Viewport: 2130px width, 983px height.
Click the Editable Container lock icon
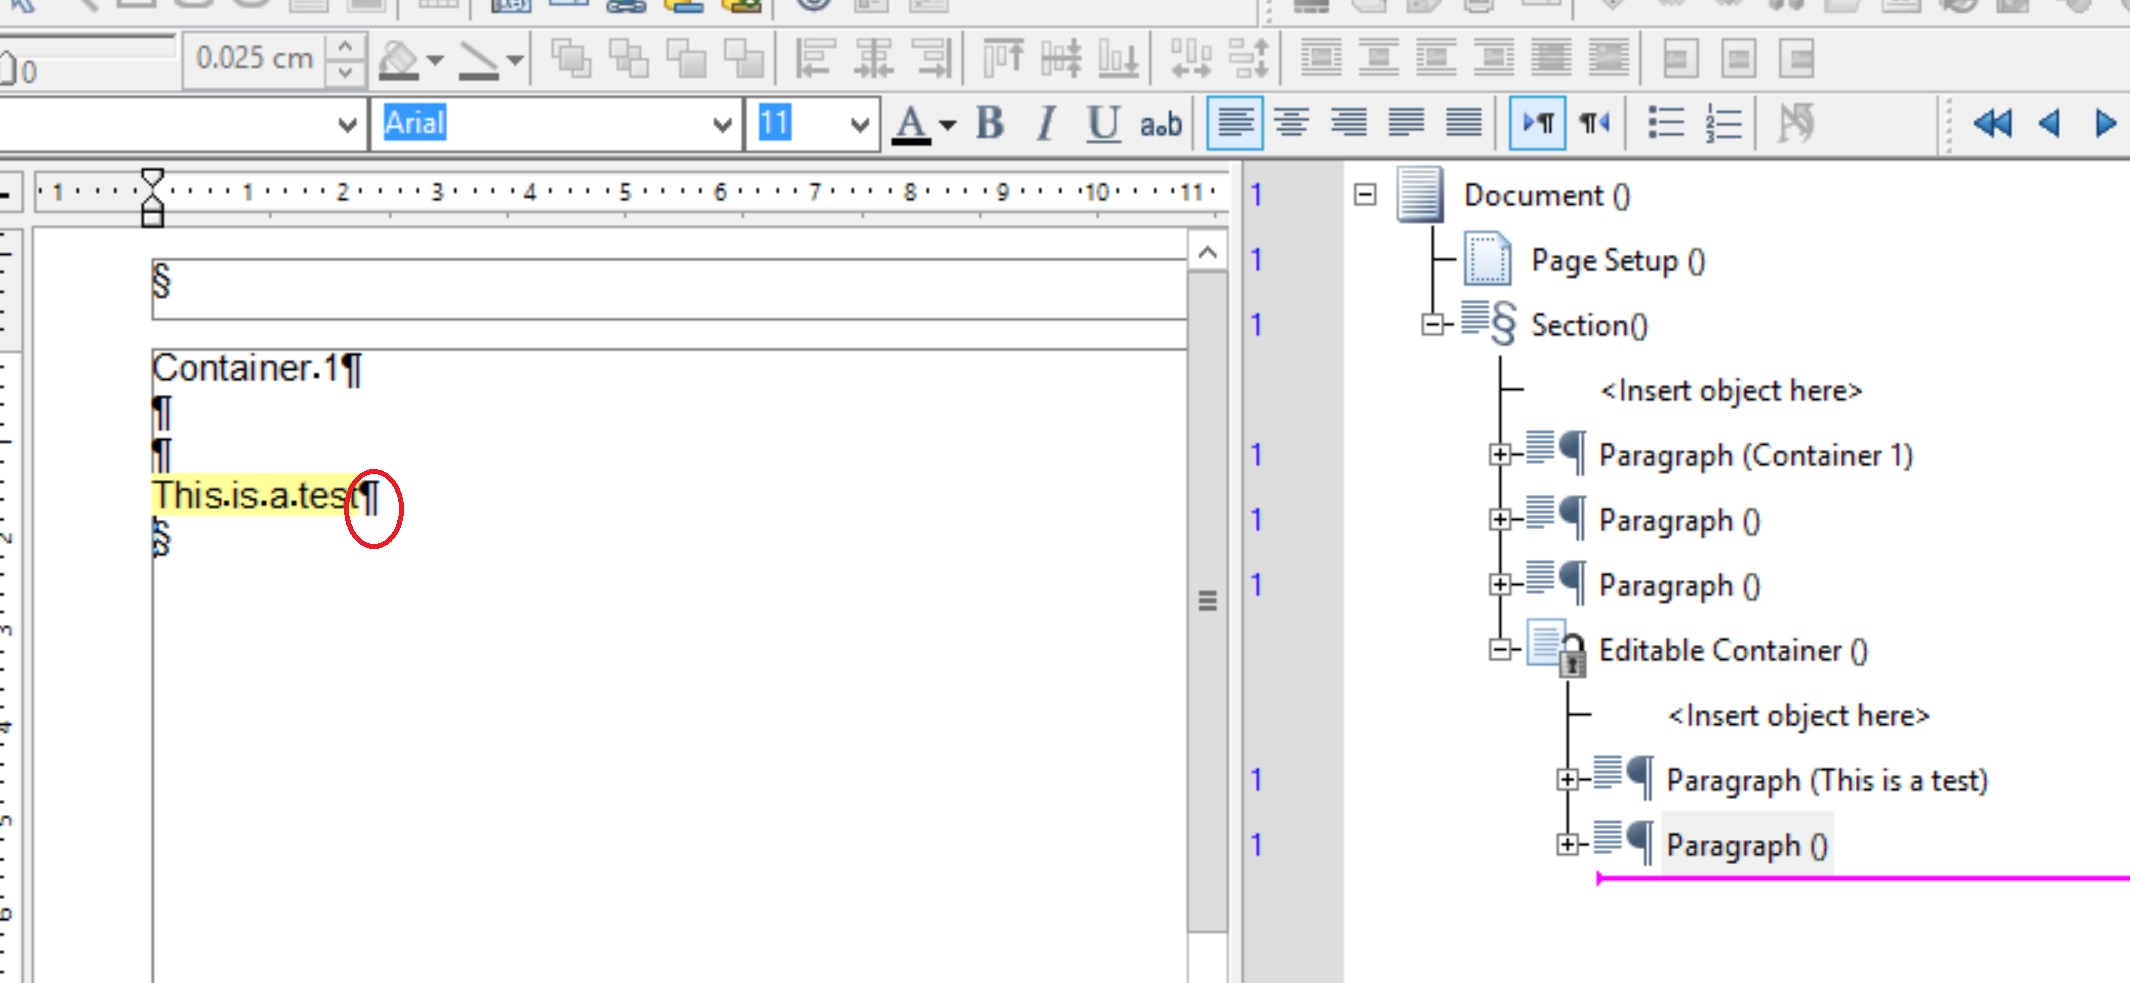click(1557, 649)
